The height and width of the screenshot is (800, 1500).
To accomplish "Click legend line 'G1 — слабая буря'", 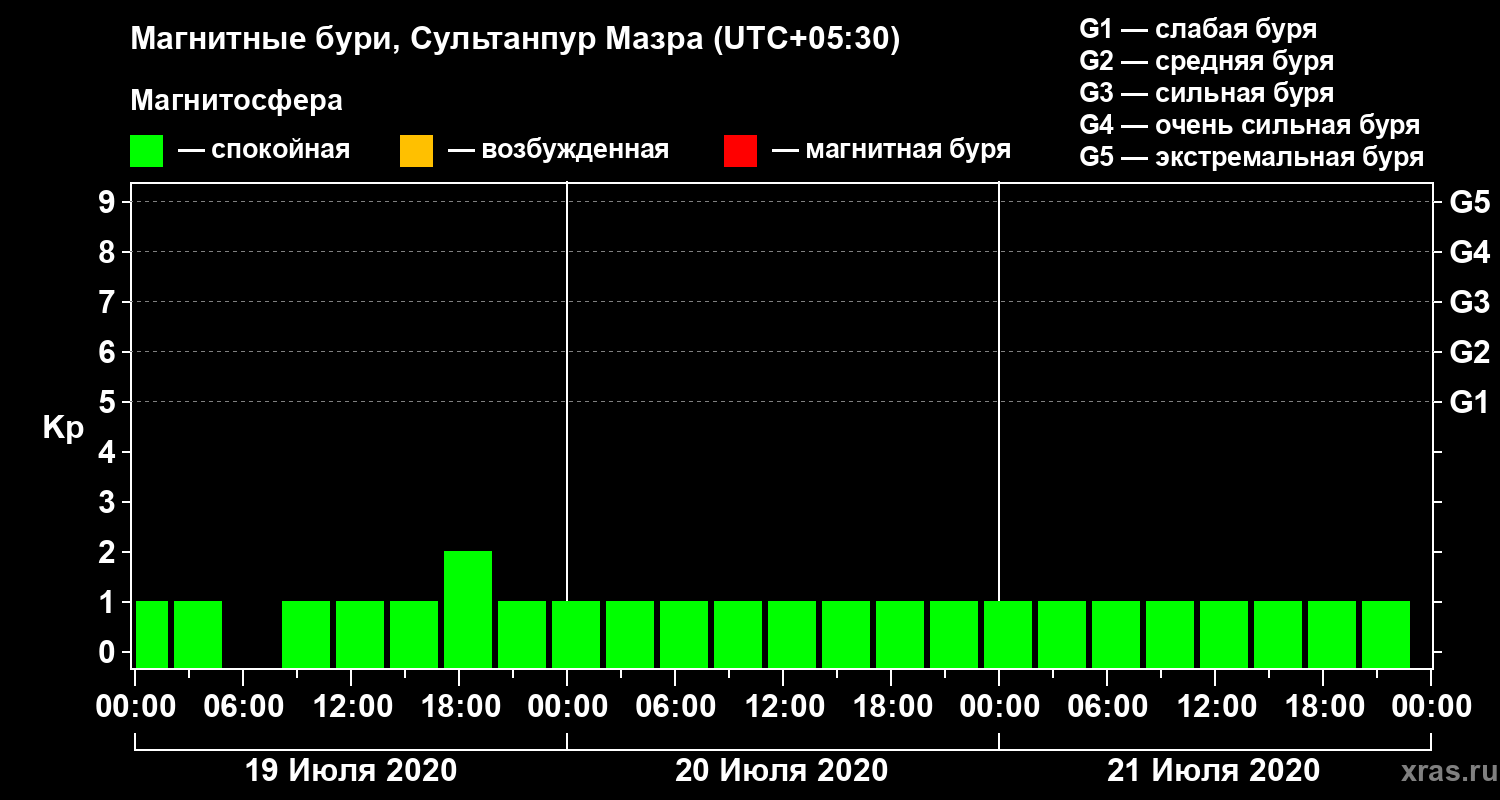I will 1198,28.
